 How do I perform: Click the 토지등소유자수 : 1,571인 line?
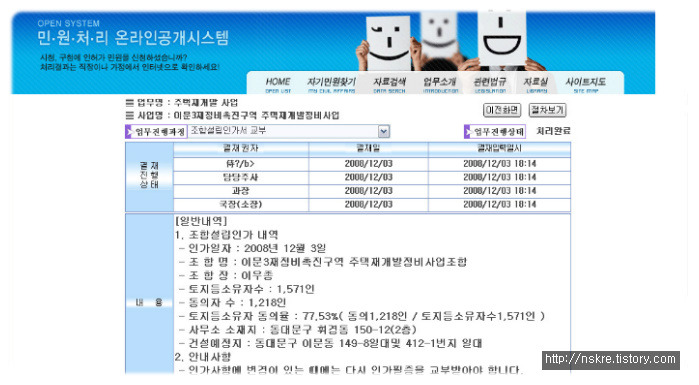click(x=247, y=289)
